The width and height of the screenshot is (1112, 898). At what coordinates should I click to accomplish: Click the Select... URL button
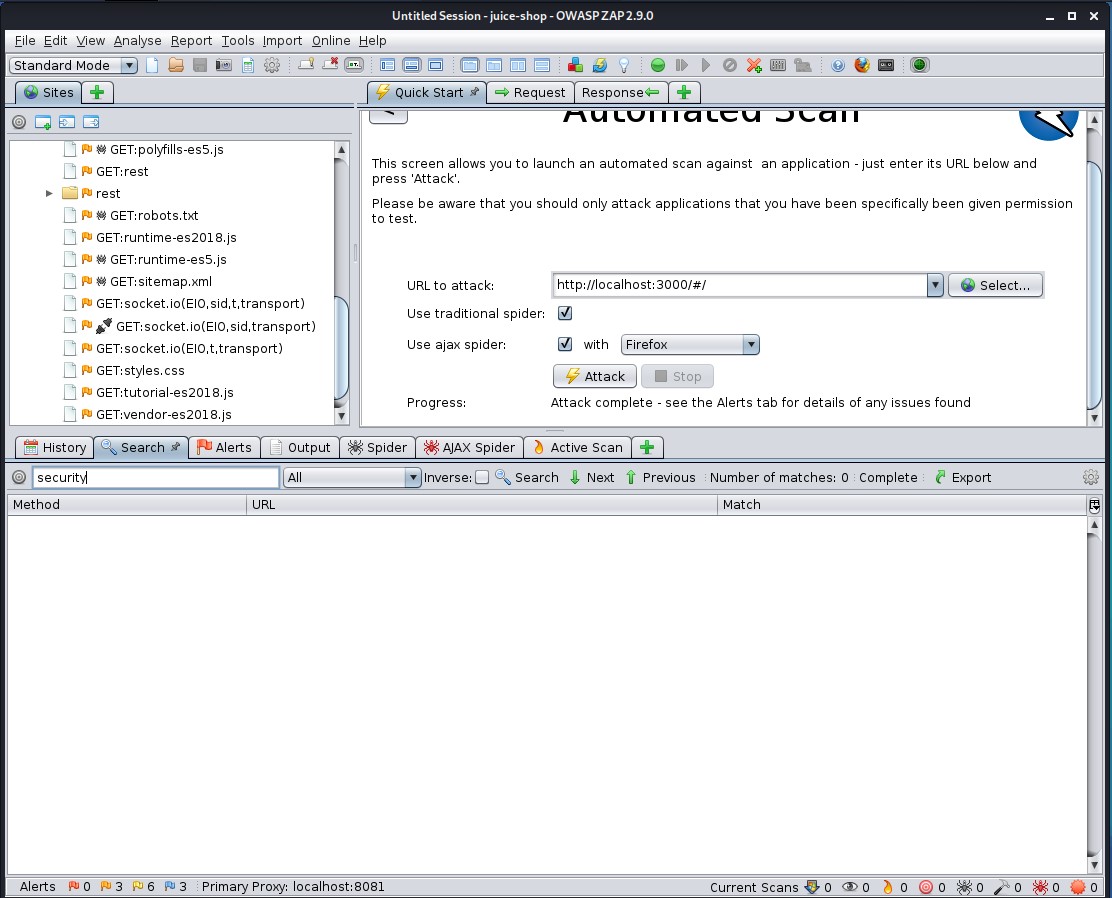tap(995, 285)
